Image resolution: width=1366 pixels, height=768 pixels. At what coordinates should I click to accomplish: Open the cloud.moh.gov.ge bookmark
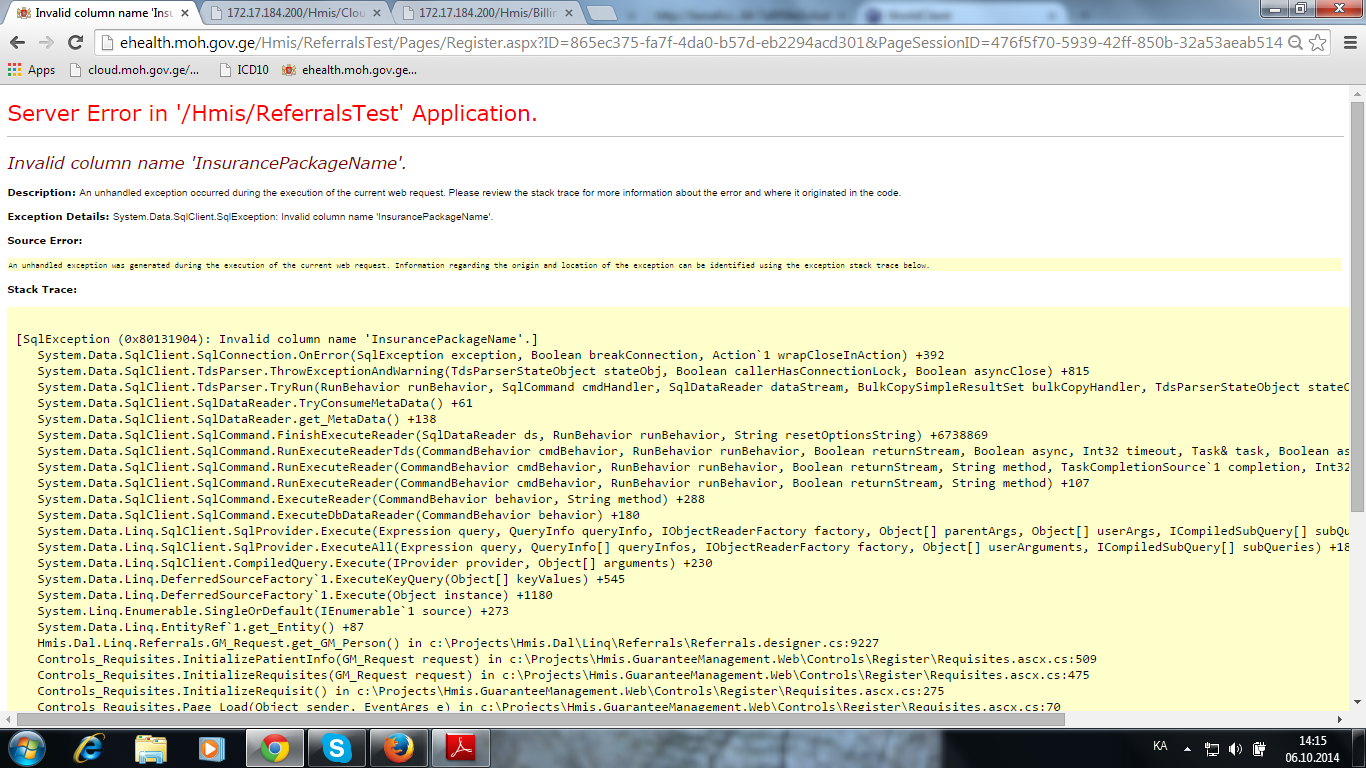135,70
